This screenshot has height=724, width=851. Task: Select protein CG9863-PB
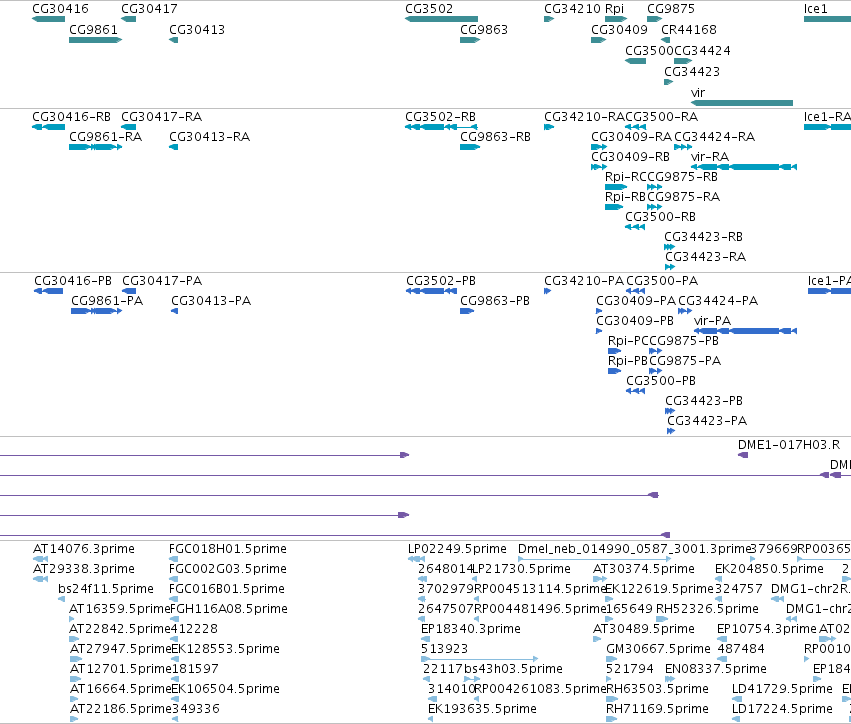tap(495, 301)
